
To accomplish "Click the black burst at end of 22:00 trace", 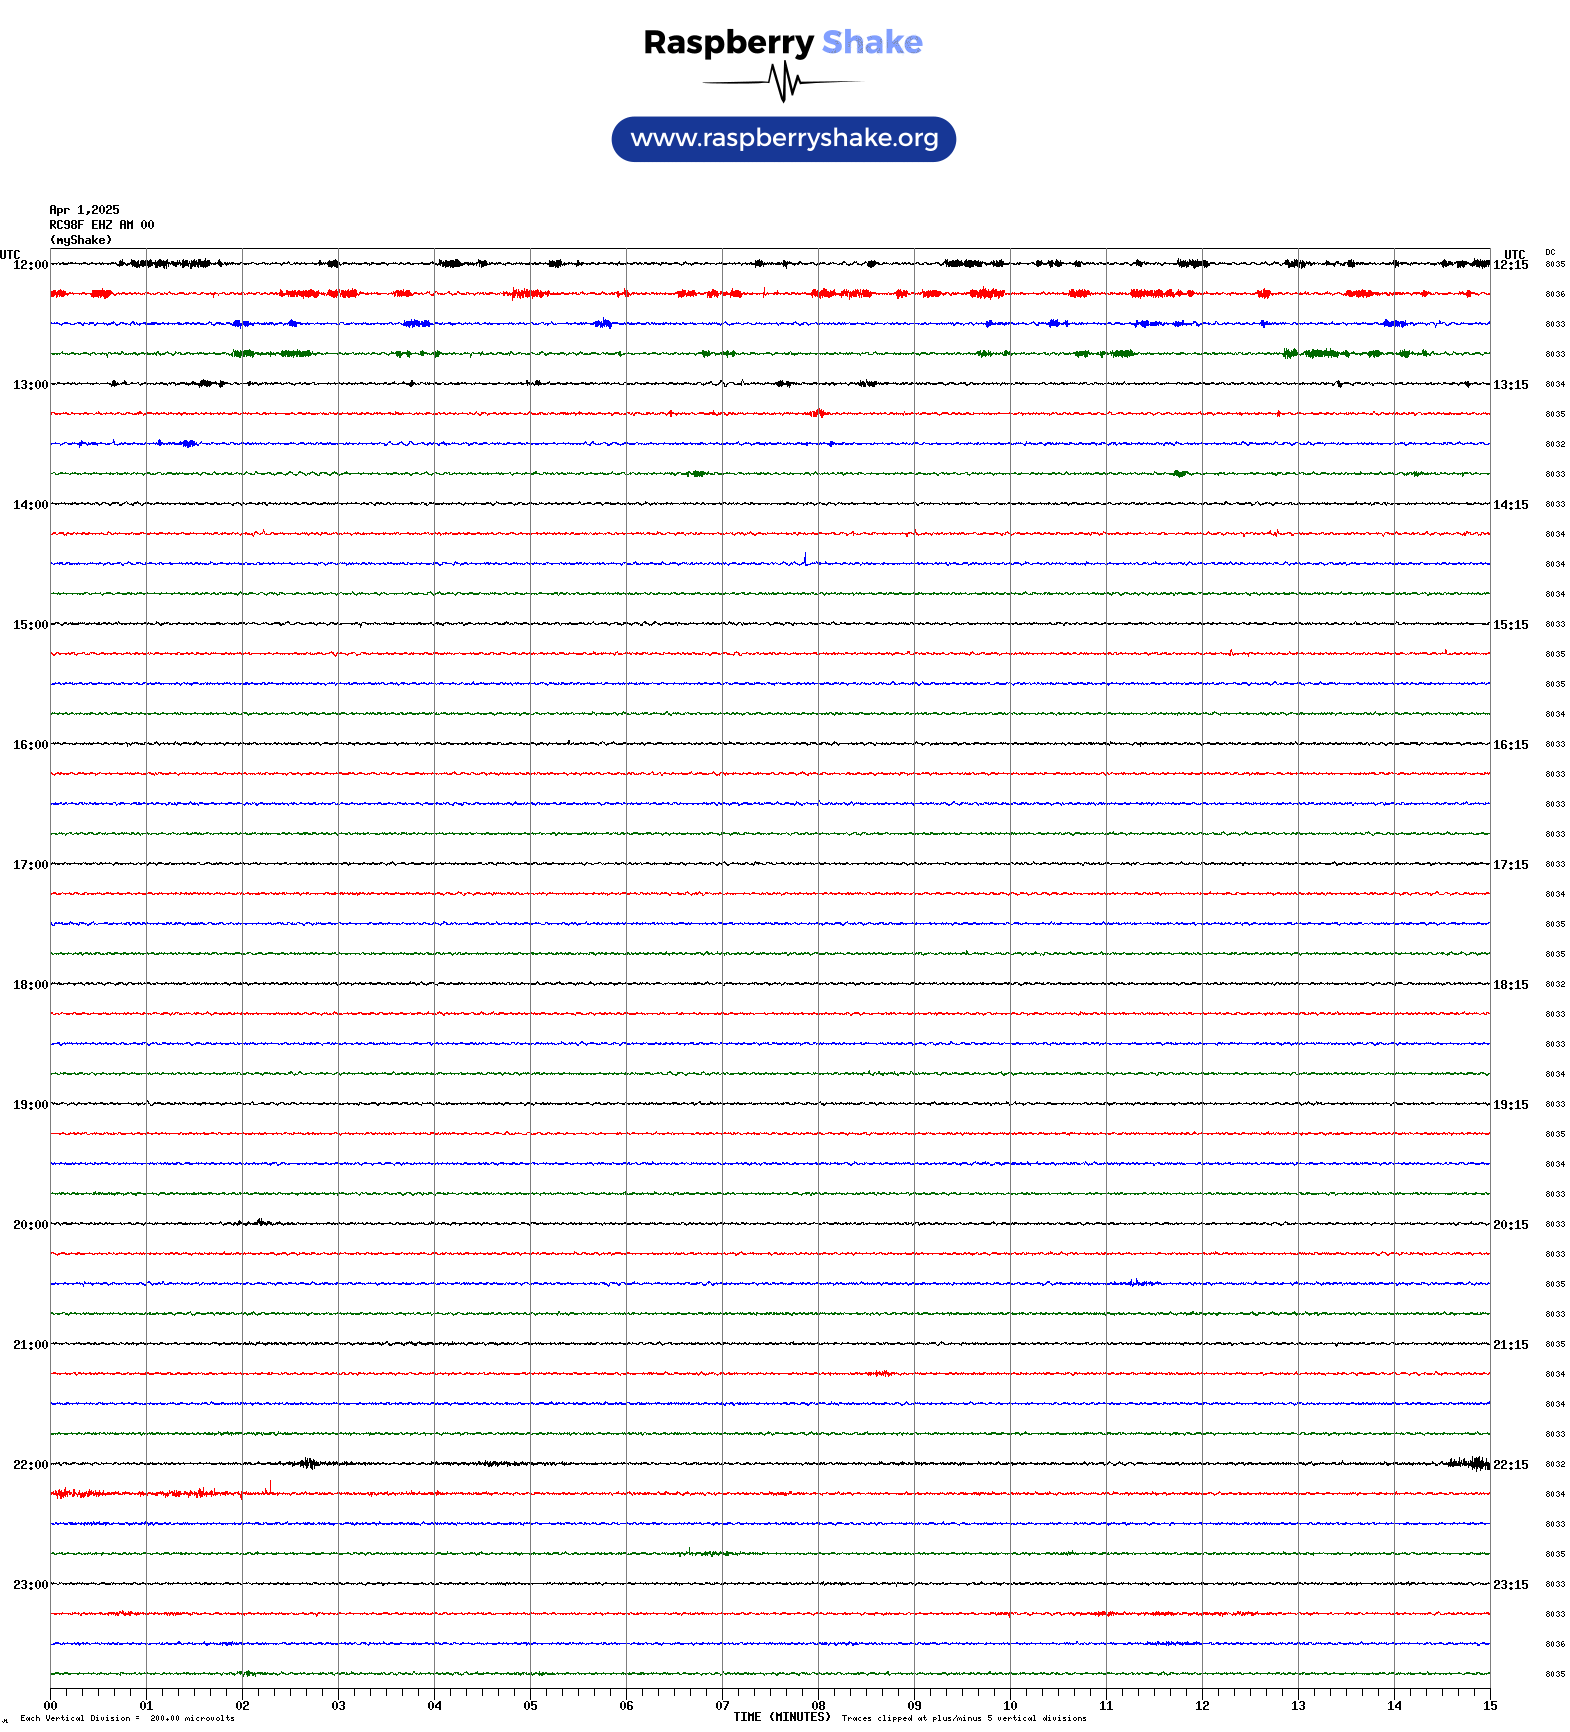I will 1467,1463.
